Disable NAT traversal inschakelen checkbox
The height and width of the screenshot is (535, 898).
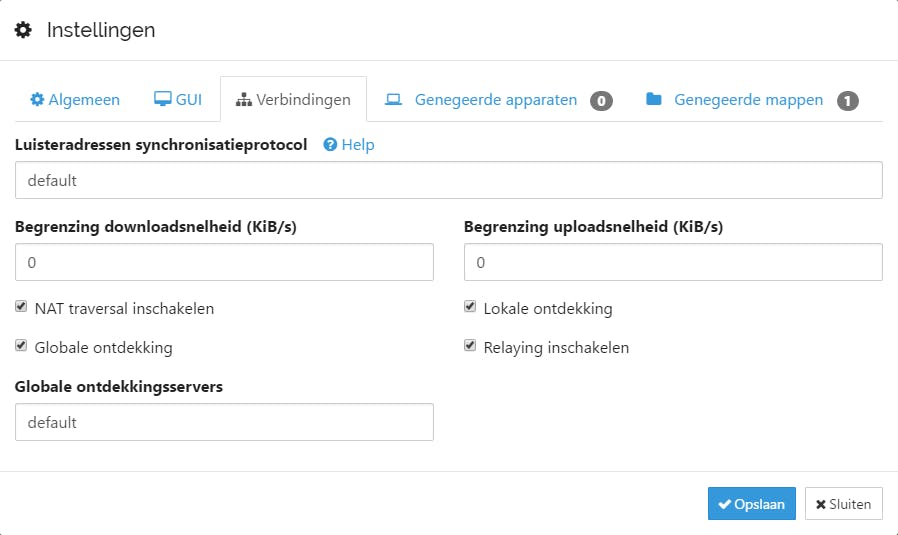[x=21, y=307]
